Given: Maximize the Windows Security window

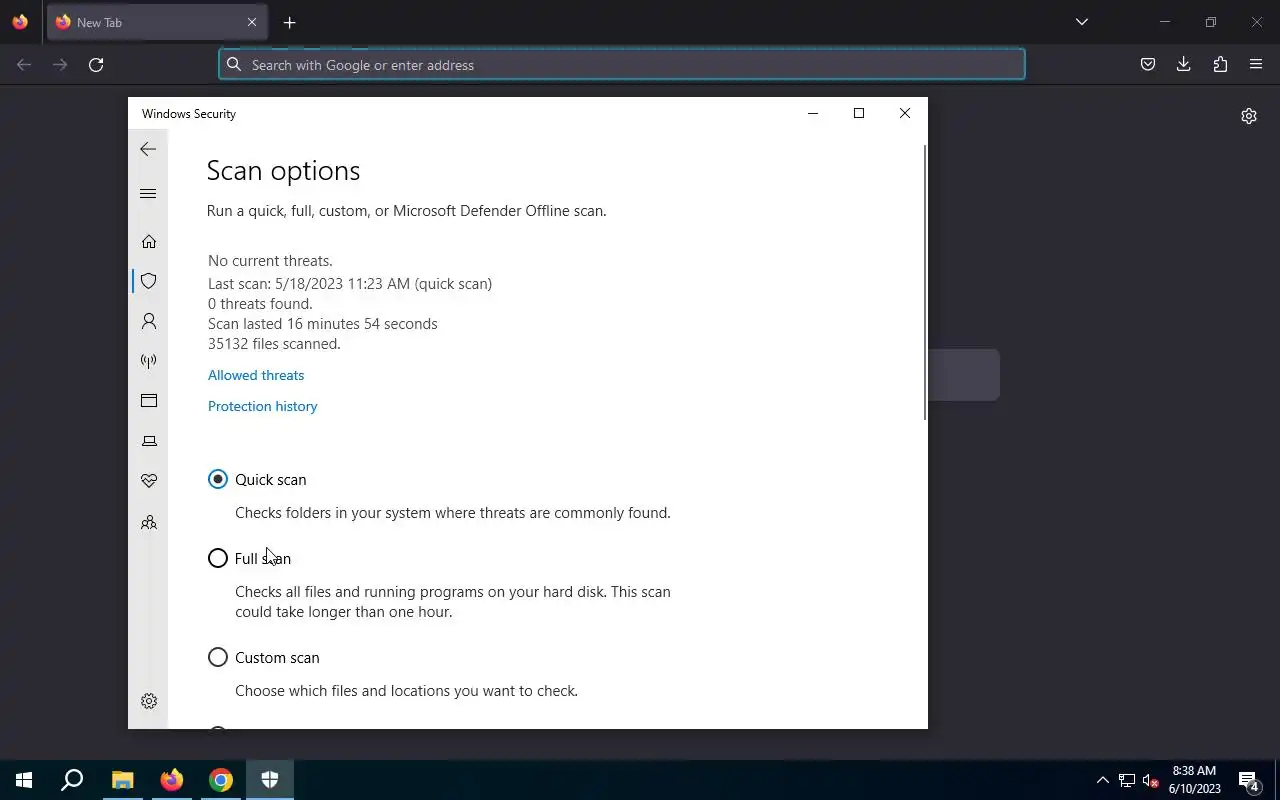Looking at the screenshot, I should [x=859, y=113].
